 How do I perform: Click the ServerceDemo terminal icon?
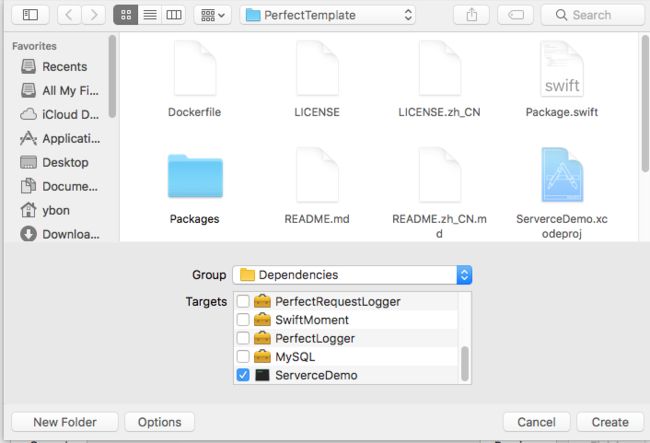262,375
